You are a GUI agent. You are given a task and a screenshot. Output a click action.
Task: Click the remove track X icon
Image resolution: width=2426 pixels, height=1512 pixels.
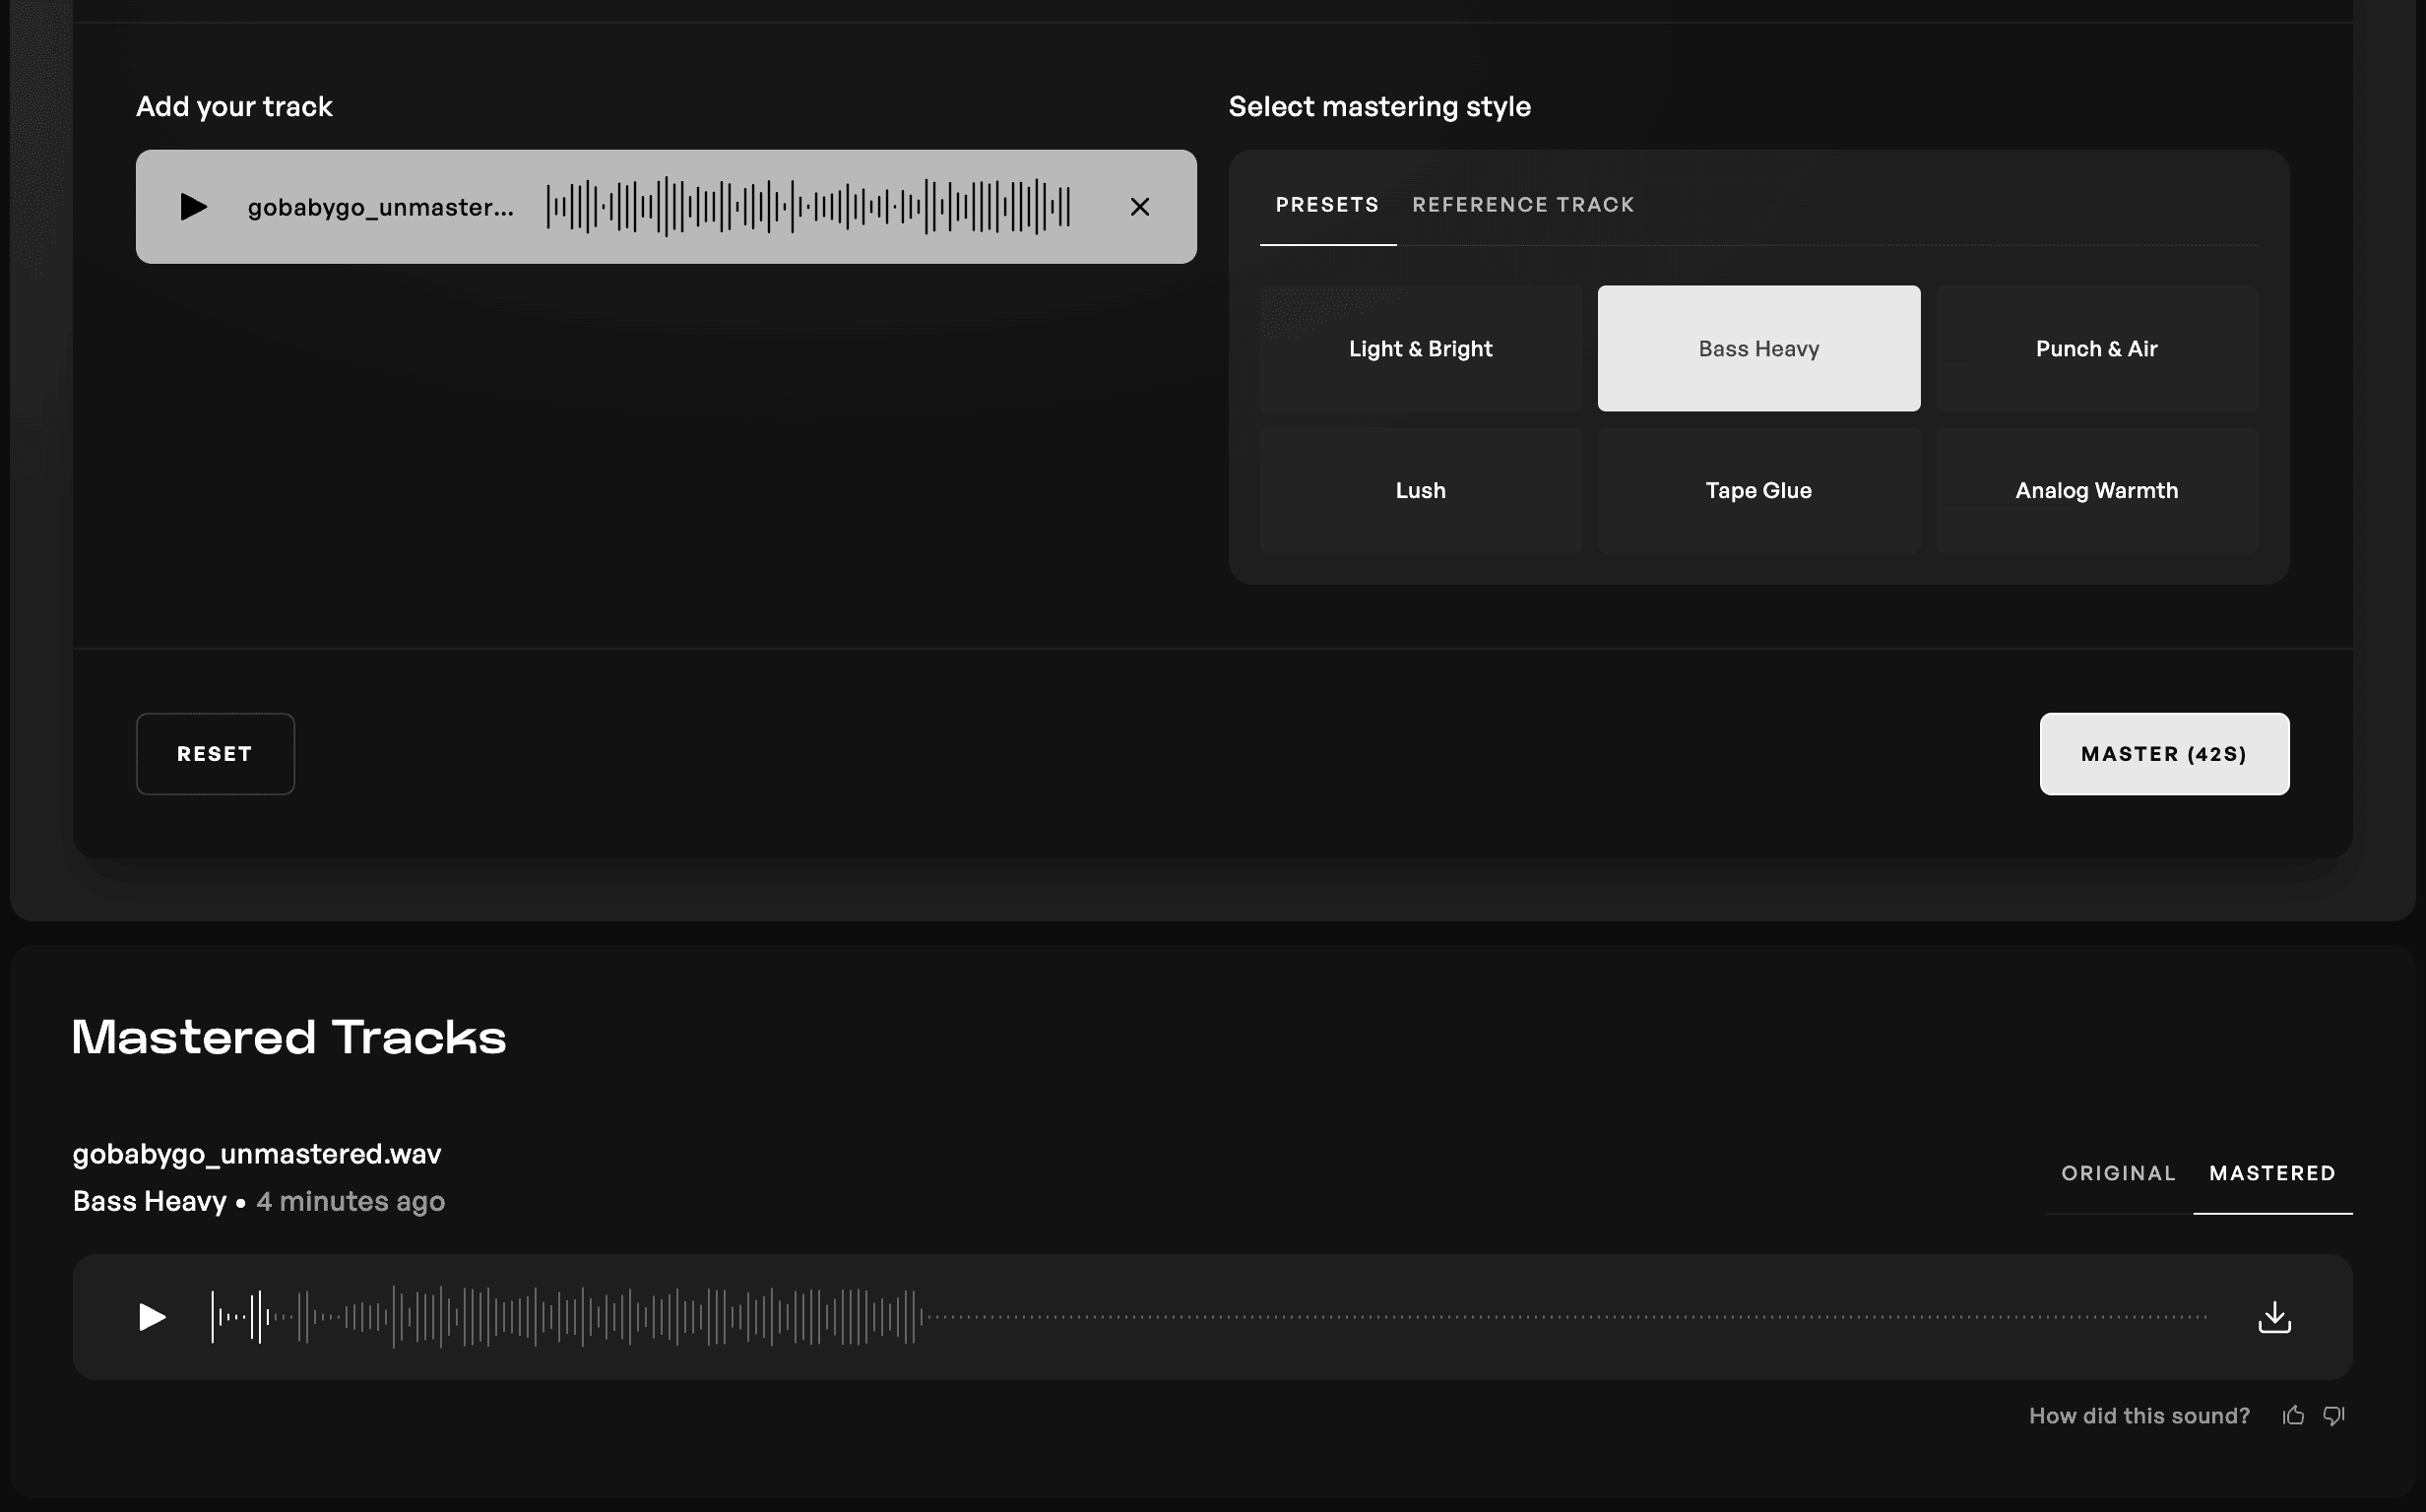(x=1141, y=206)
